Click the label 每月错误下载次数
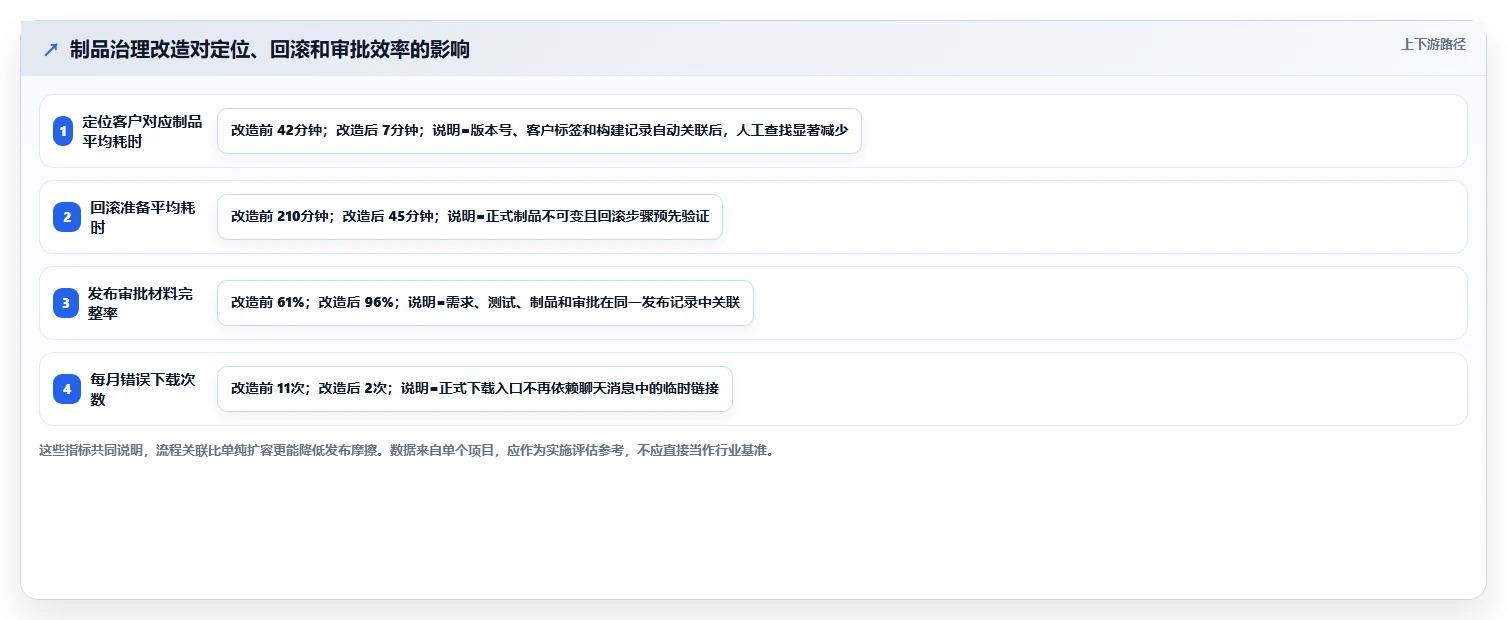1507x620 pixels. pos(143,389)
